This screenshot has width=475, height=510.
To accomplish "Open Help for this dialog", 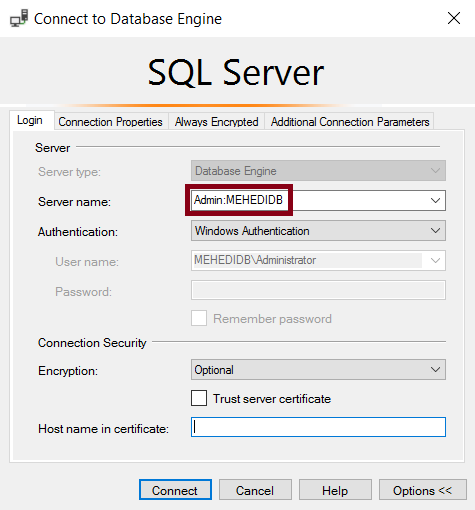I will click(335, 490).
